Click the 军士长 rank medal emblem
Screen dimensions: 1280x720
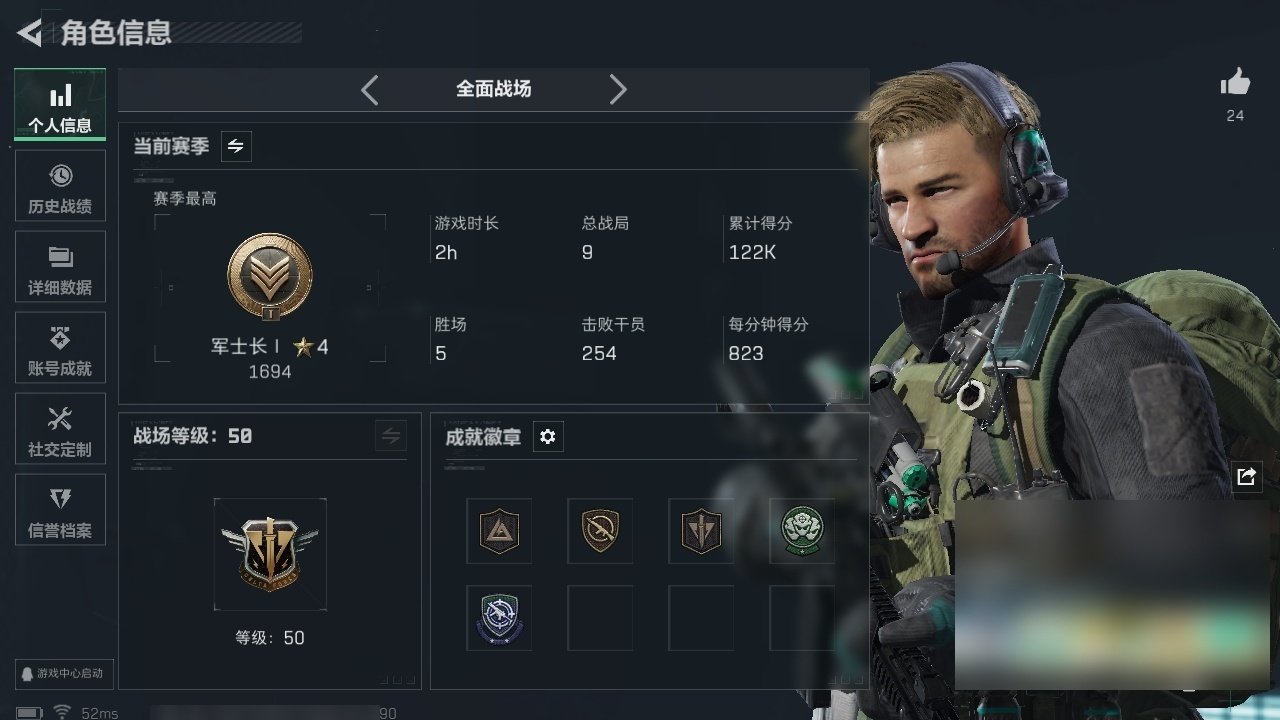tap(270, 277)
